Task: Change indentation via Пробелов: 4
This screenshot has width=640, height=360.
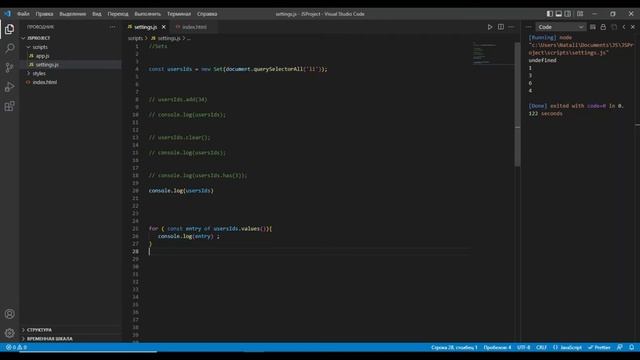Action: click(x=497, y=347)
